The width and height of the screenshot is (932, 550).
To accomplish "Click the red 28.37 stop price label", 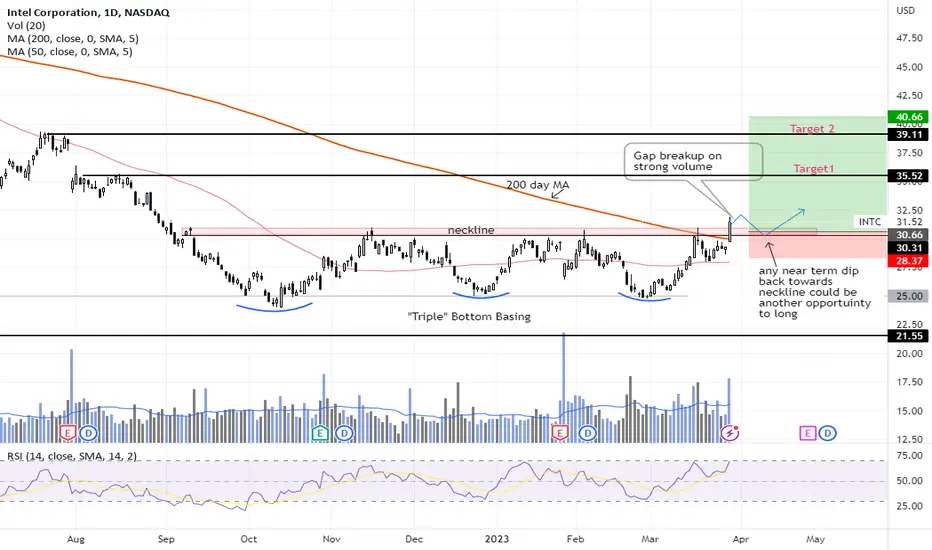I will (907, 261).
